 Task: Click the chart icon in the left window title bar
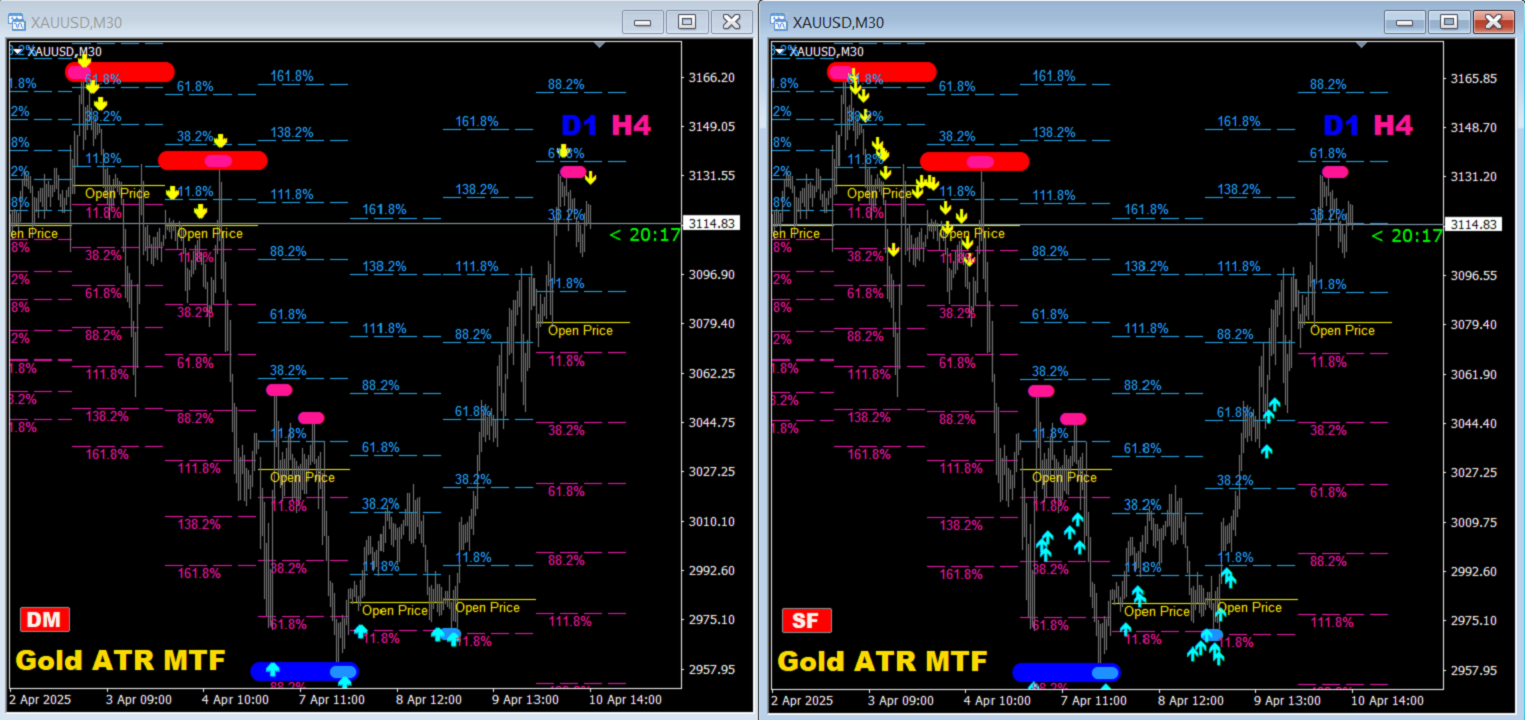(17, 22)
